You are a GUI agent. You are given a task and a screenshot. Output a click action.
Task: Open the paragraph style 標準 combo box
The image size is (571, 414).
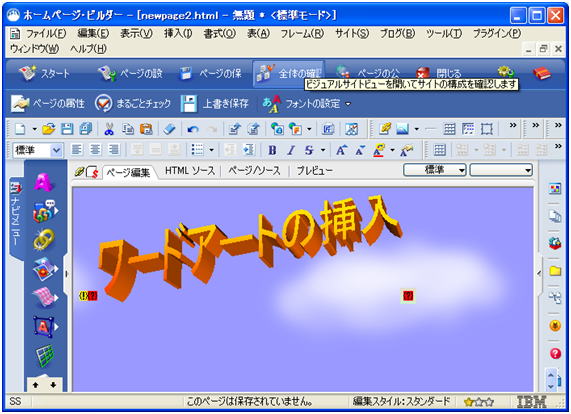(38, 150)
